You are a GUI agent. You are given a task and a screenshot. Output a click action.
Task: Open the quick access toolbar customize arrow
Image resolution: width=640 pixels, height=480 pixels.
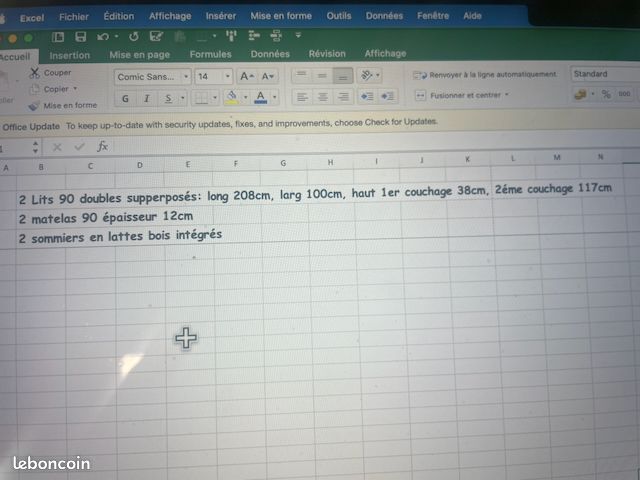(x=298, y=35)
